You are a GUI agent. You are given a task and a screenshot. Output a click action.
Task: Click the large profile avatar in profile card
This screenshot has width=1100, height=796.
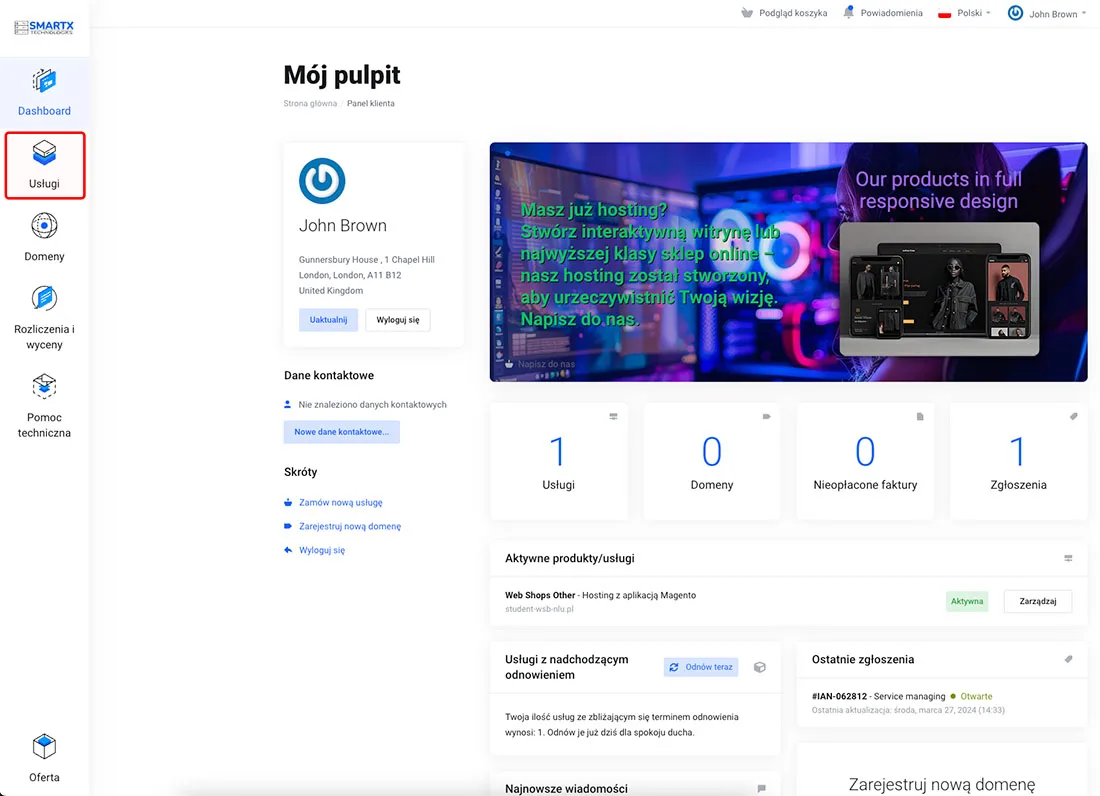point(322,181)
